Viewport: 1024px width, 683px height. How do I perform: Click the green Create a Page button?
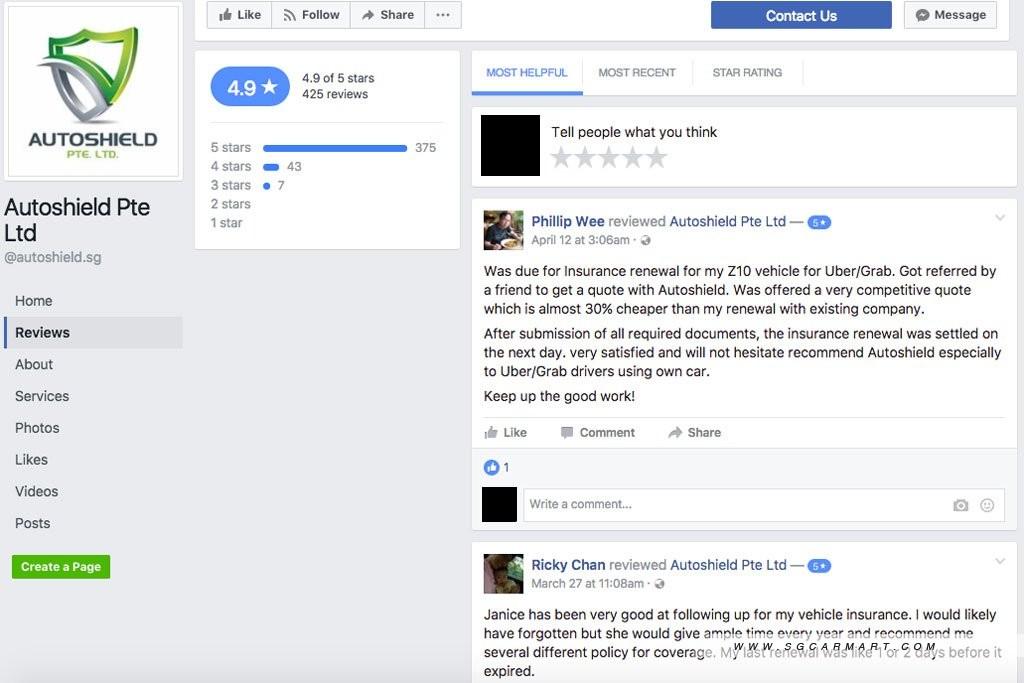pyautogui.click(x=61, y=566)
